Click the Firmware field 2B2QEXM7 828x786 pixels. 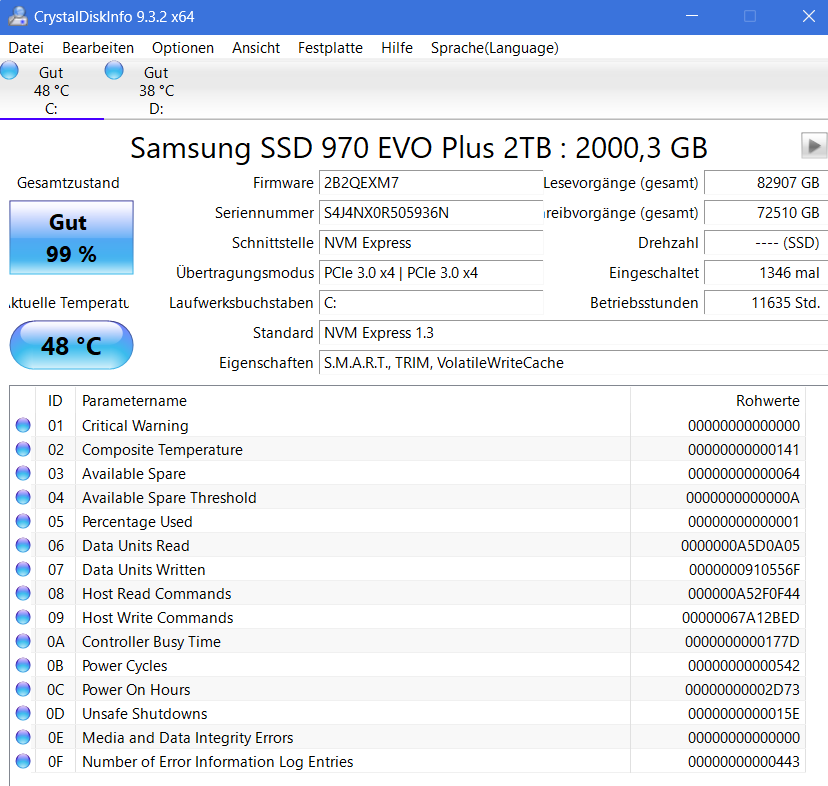[x=431, y=183]
